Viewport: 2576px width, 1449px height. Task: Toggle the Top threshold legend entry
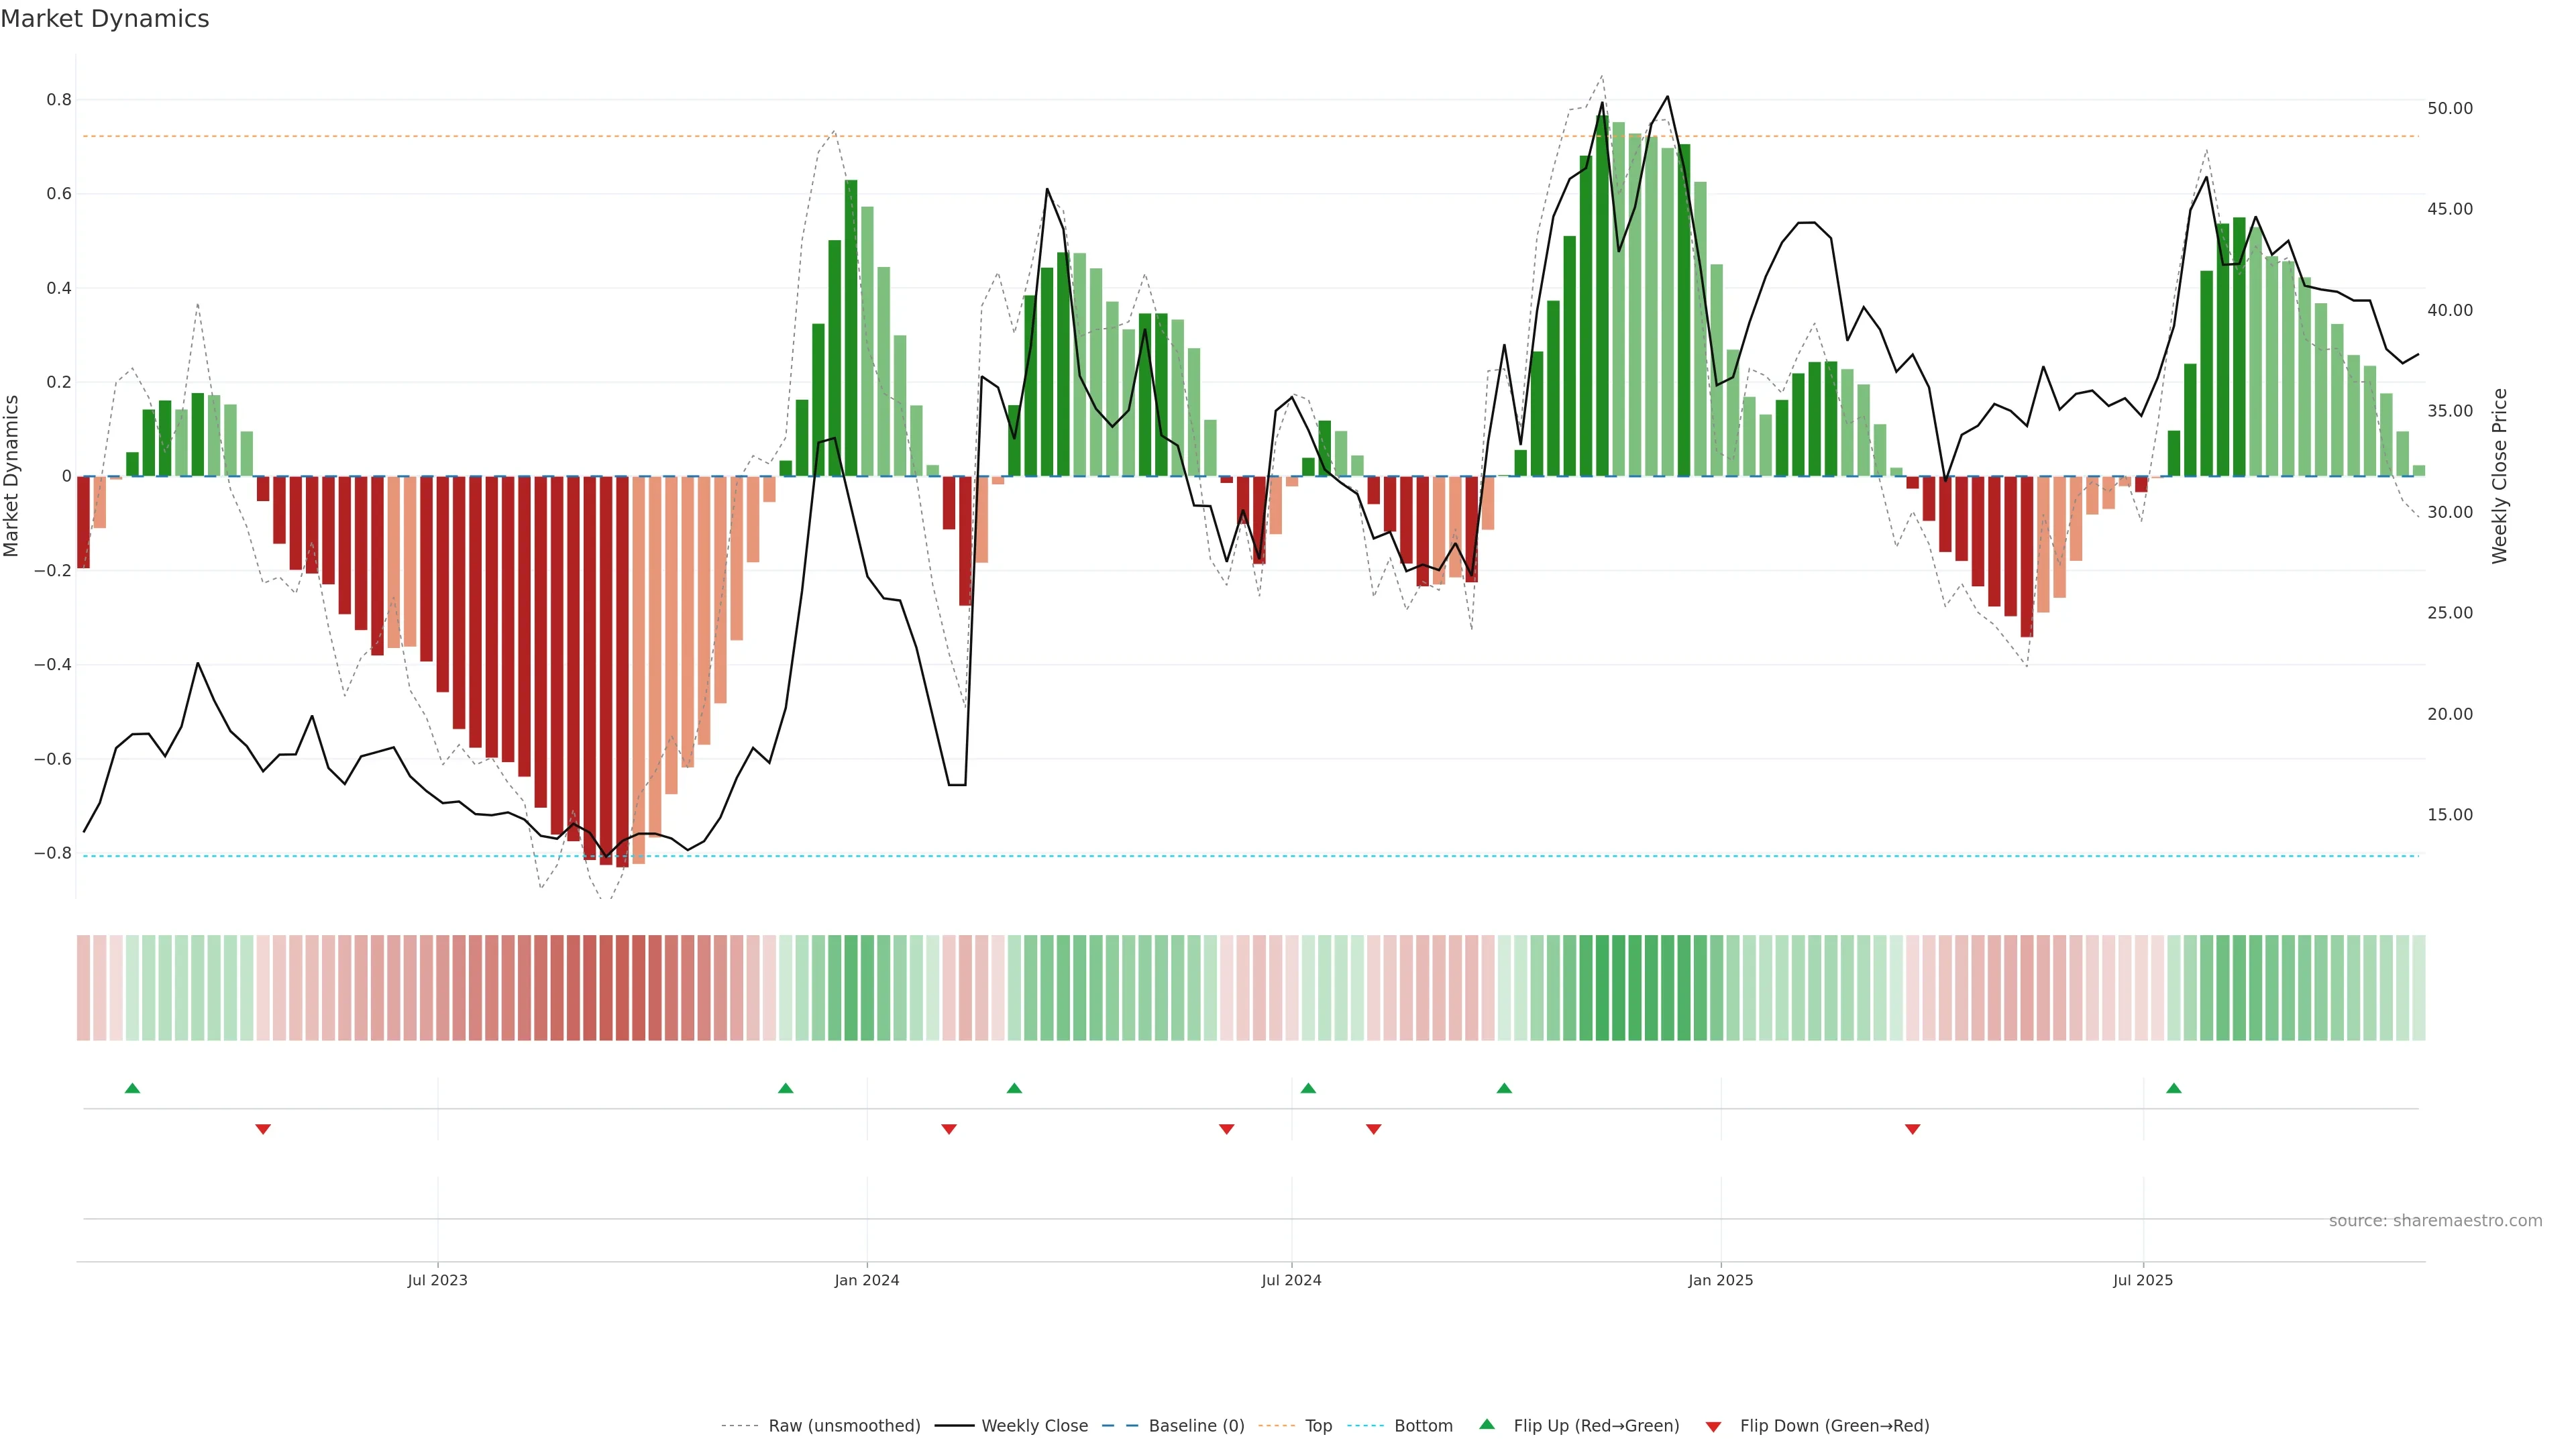tap(1318, 1426)
